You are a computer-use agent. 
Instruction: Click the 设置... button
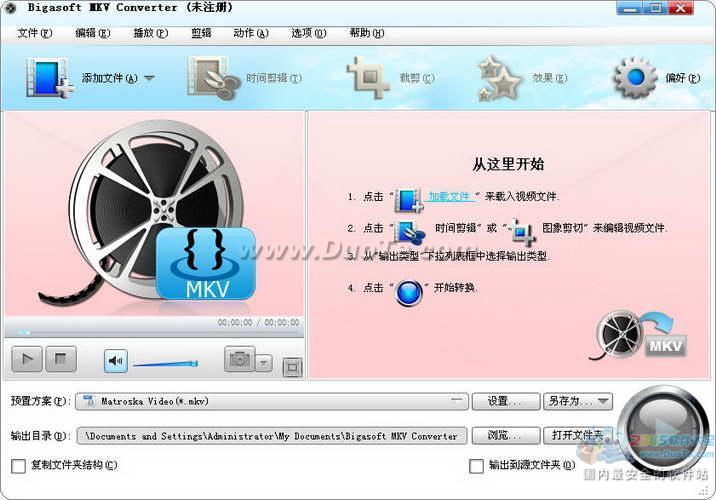coord(505,401)
